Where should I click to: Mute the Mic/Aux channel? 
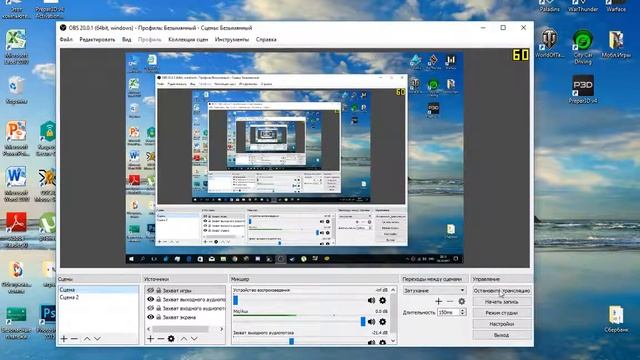coord(371,322)
